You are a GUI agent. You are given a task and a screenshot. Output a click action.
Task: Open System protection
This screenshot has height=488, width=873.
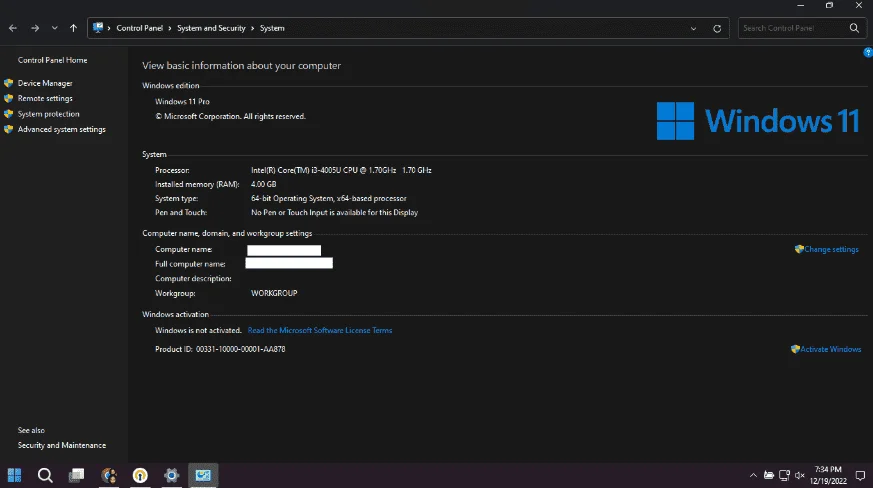click(48, 114)
